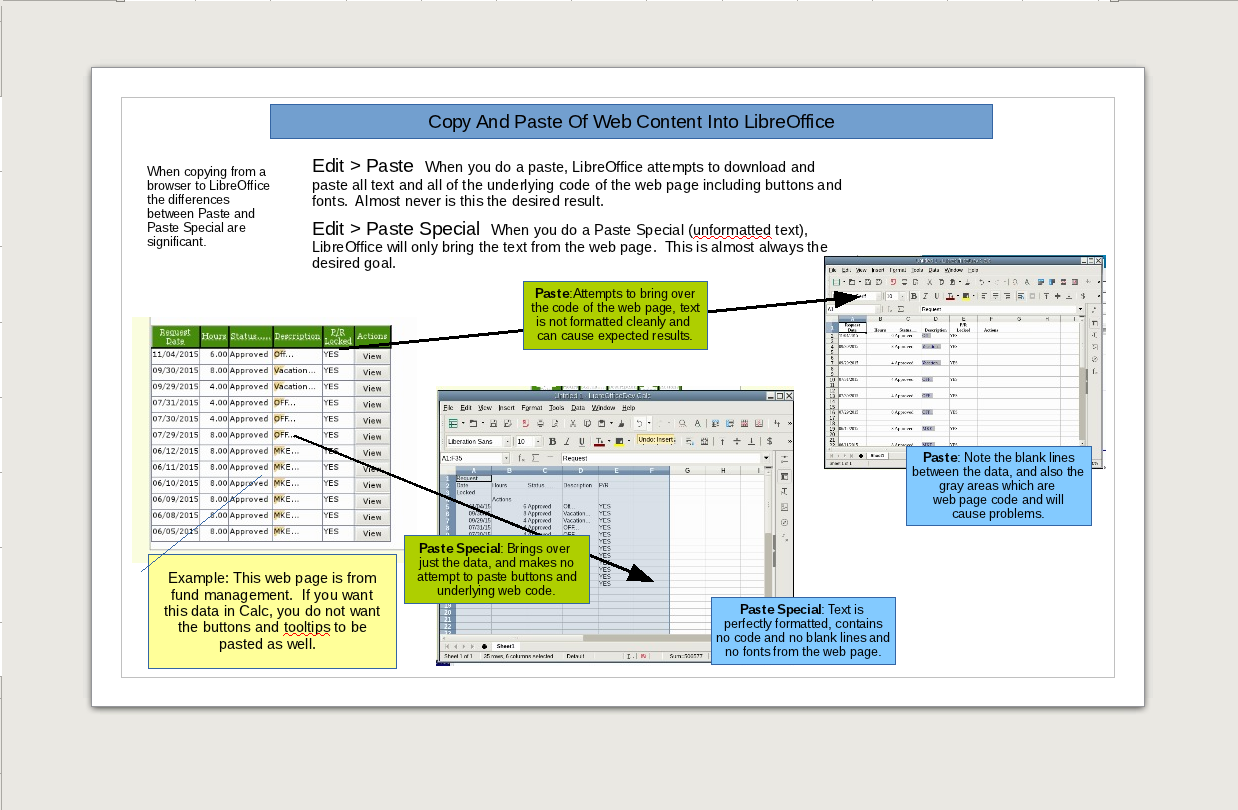Open Insert menu in right Calc window
Screen dimensions: 1238x810
[878, 271]
